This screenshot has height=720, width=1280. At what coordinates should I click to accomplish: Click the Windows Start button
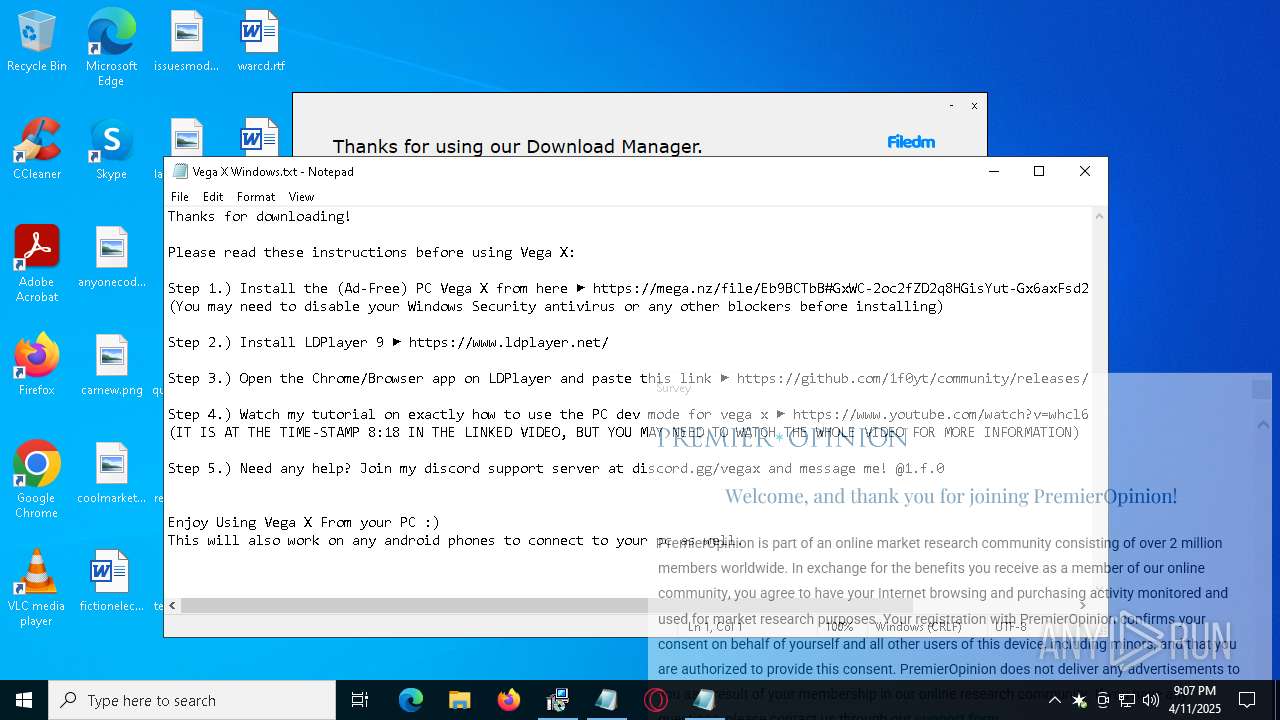tap(24, 700)
